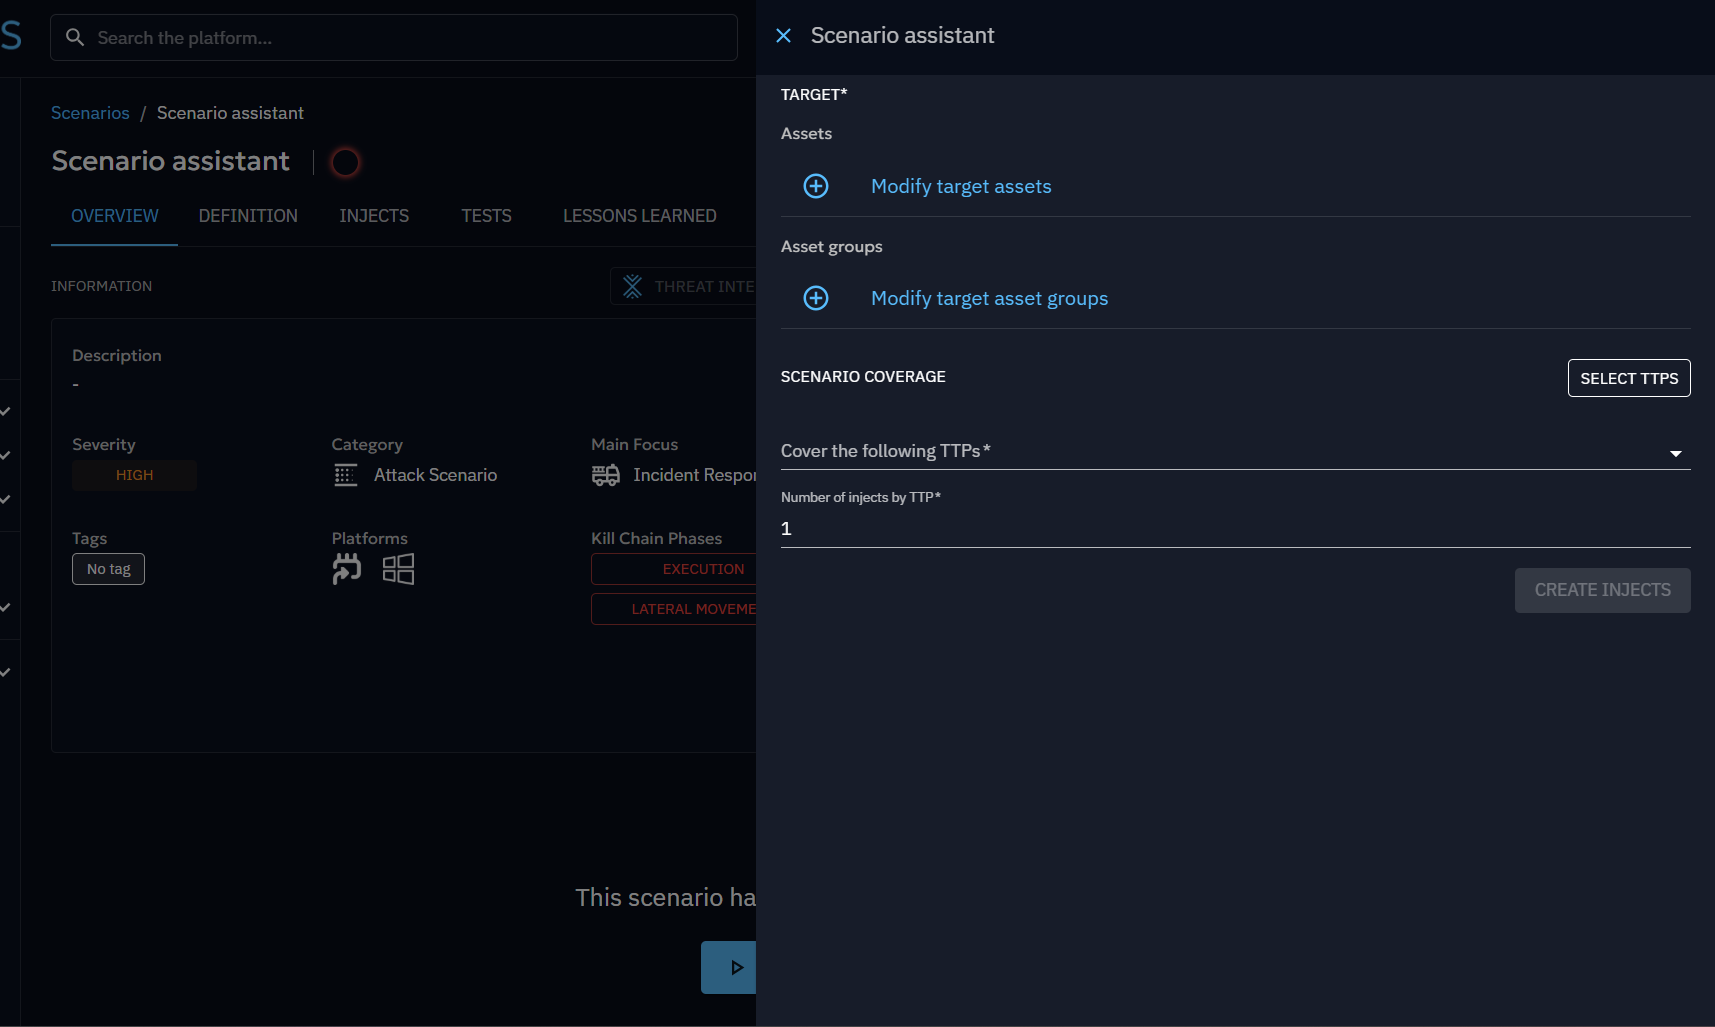Open the TTPs dropdown arrow
The image size is (1715, 1027).
pos(1675,453)
